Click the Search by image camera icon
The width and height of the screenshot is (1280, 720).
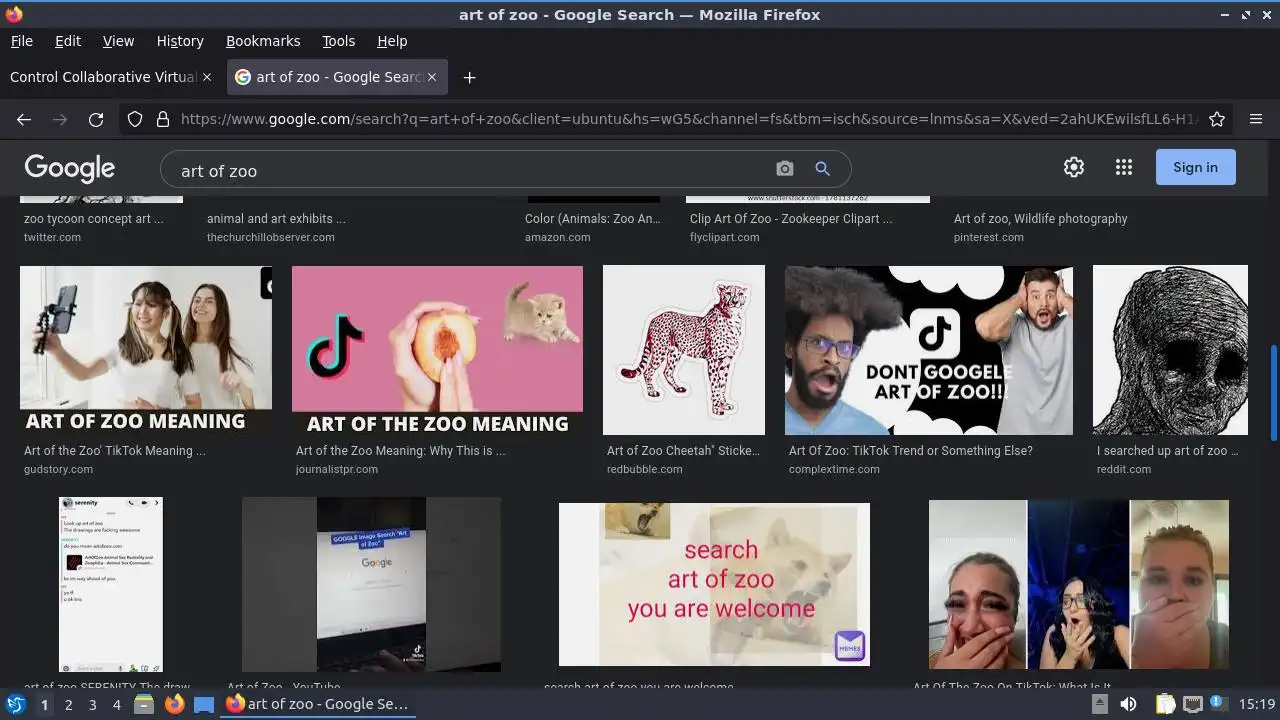click(x=785, y=169)
